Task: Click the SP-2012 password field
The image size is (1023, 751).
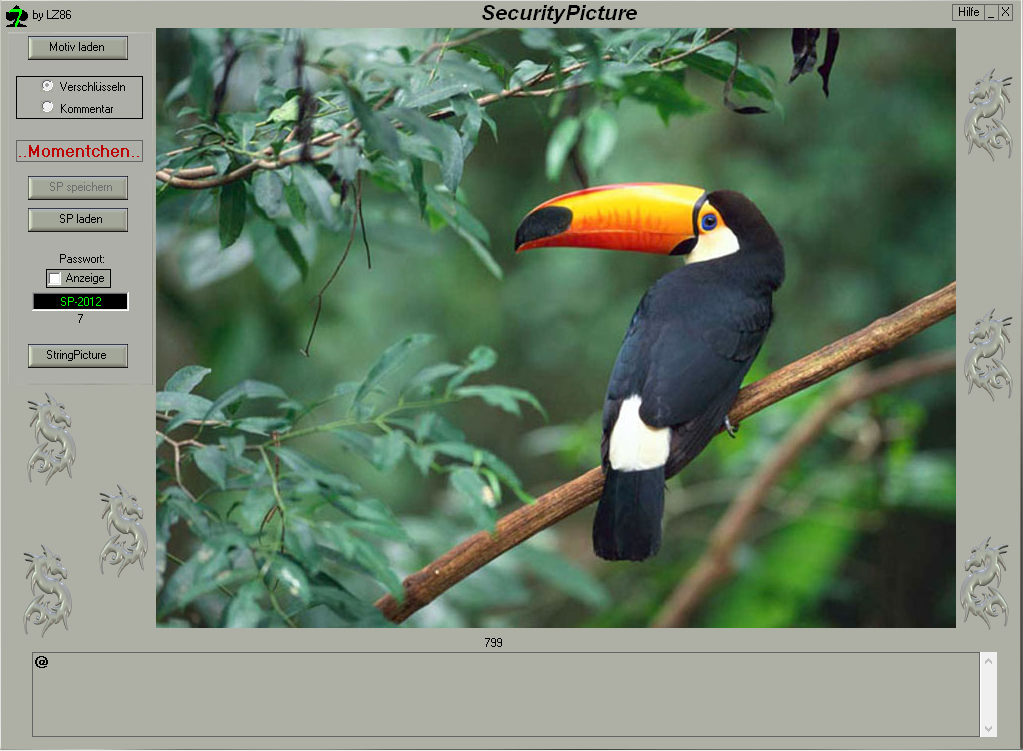Action: (80, 301)
